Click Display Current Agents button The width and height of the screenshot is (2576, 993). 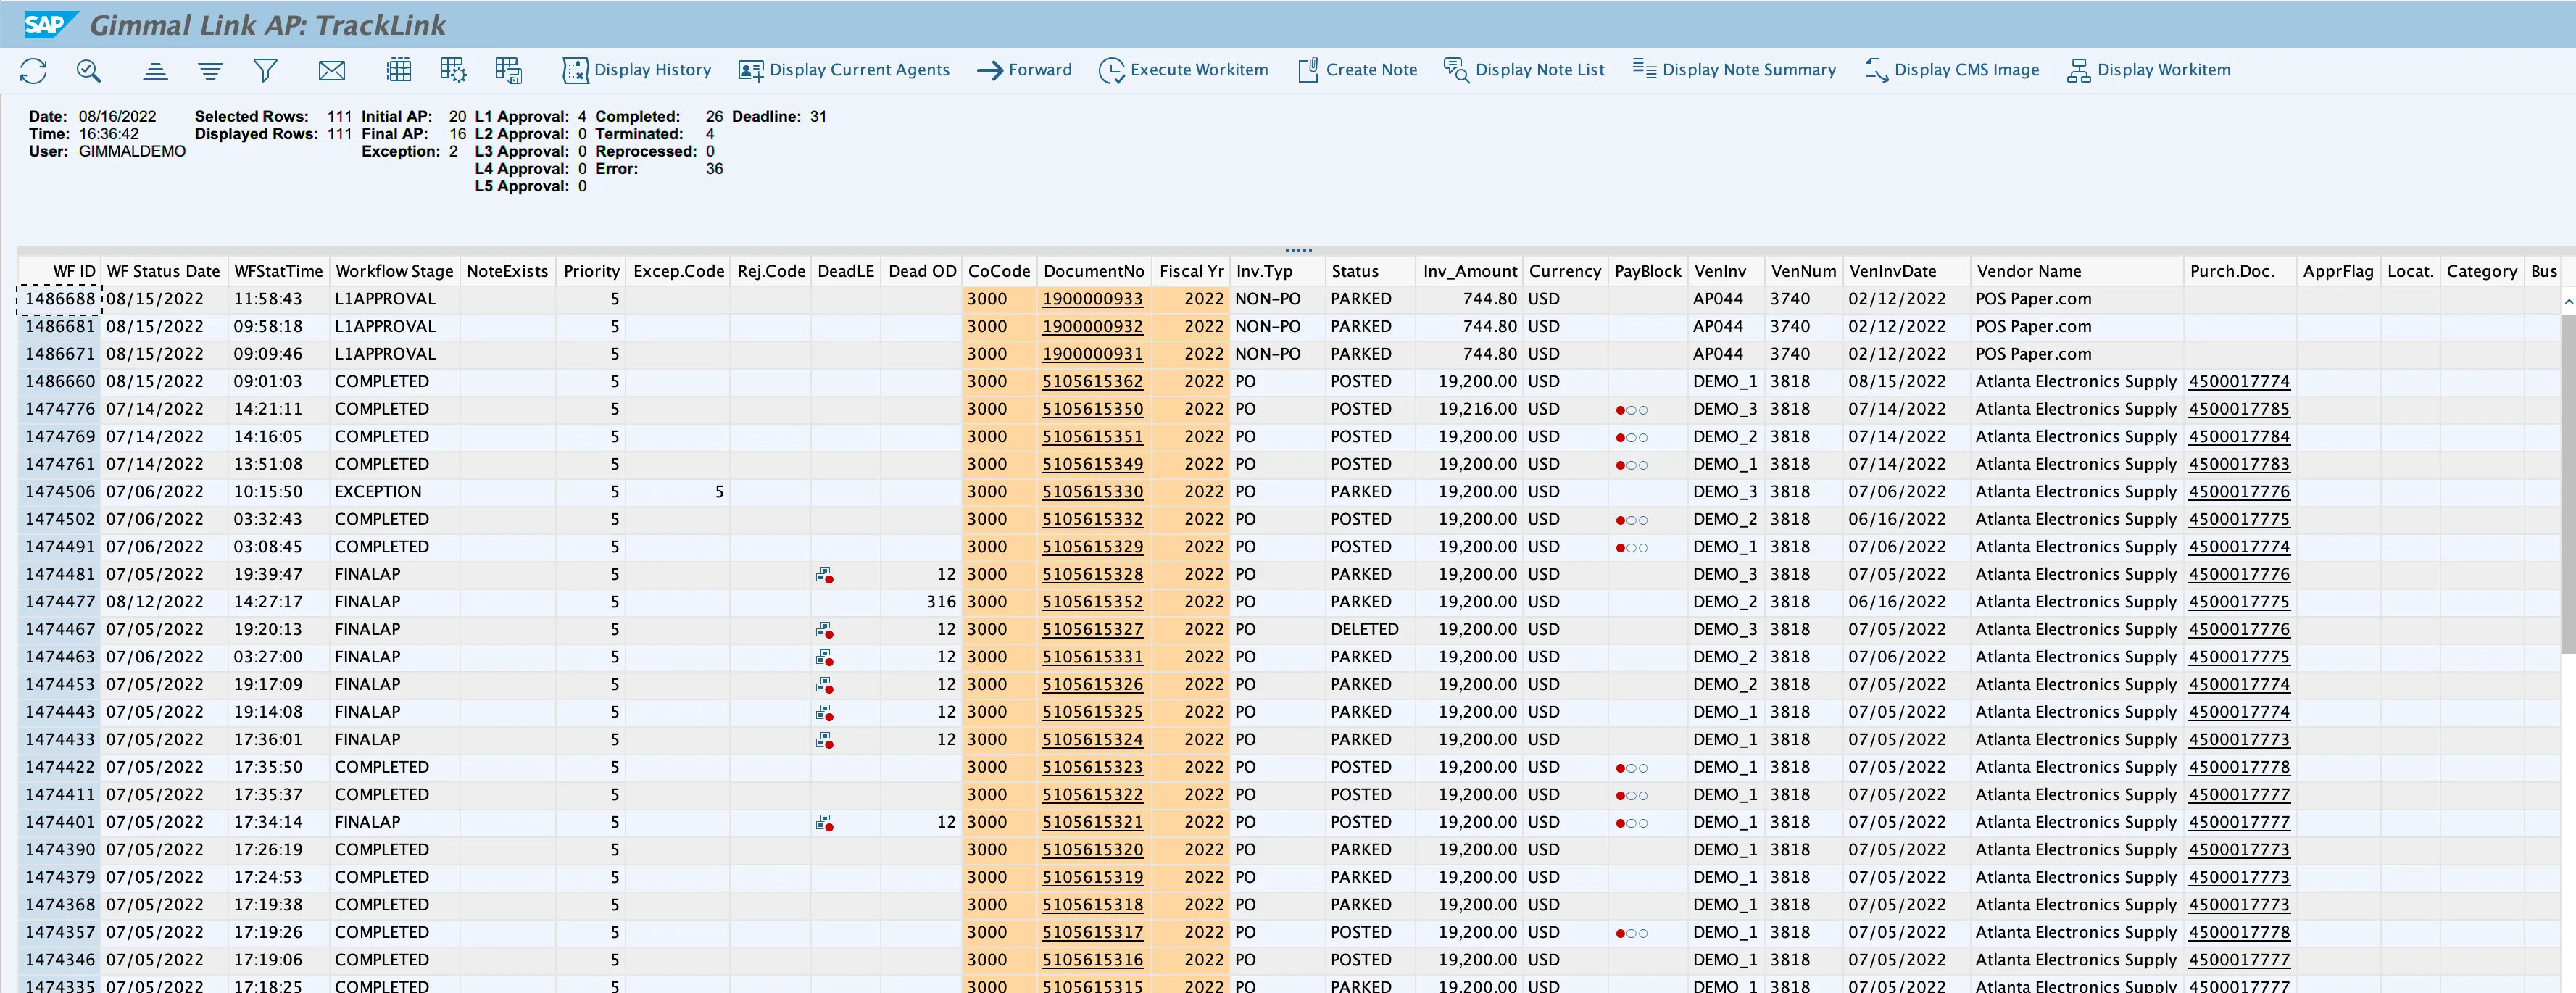coord(844,70)
